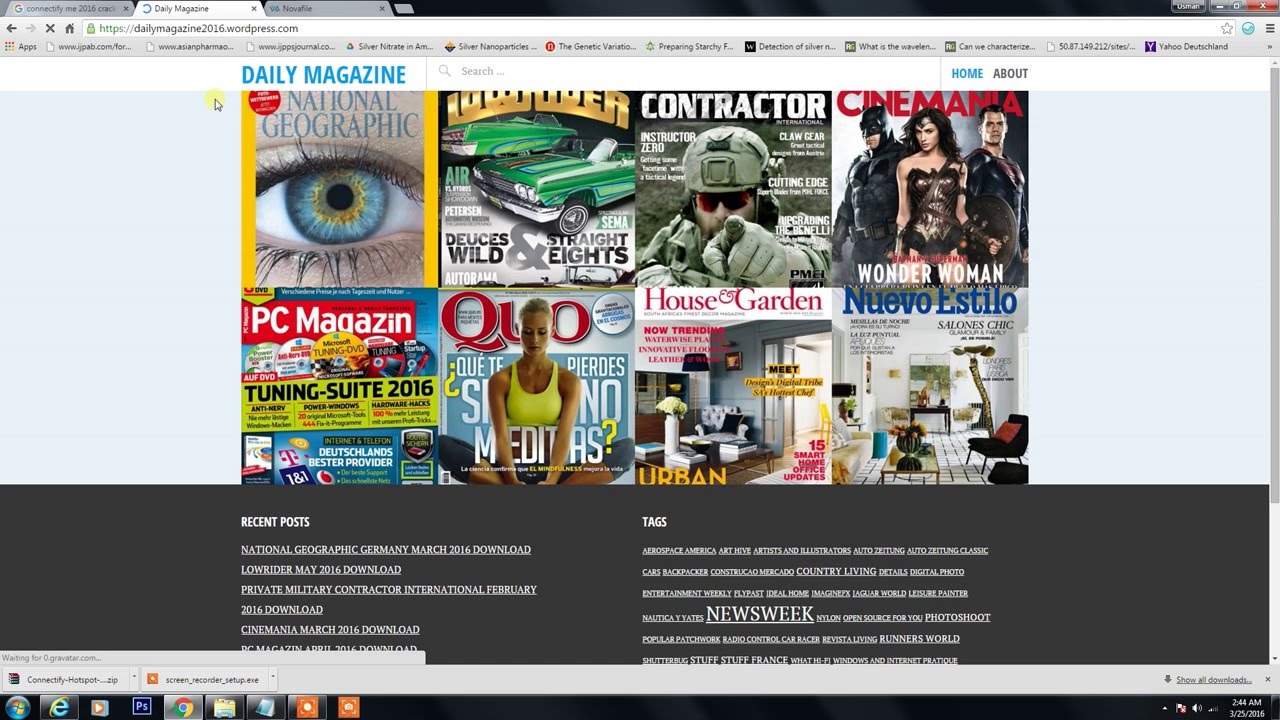Click the browser forward arrow

30,28
